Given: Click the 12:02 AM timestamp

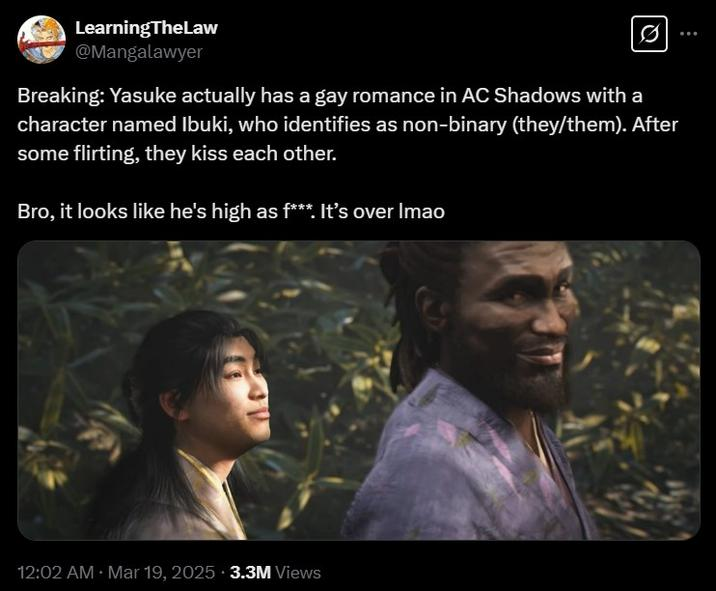Looking at the screenshot, I should [x=55, y=572].
